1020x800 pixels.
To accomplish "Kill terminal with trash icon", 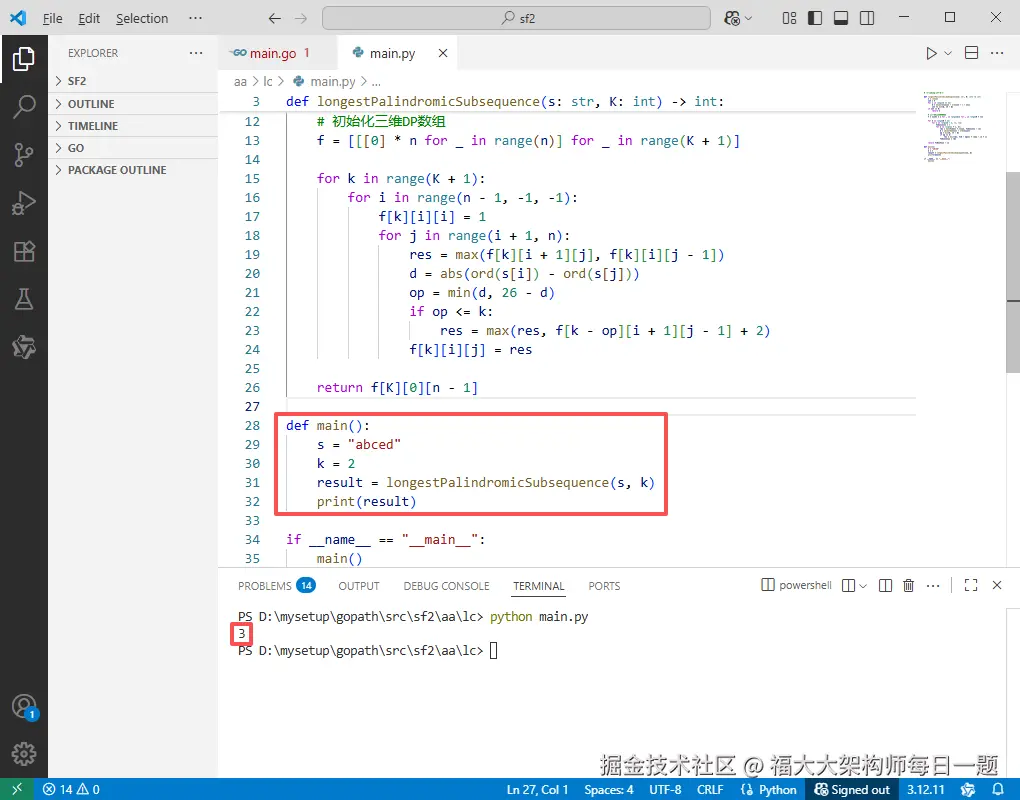I will point(909,586).
